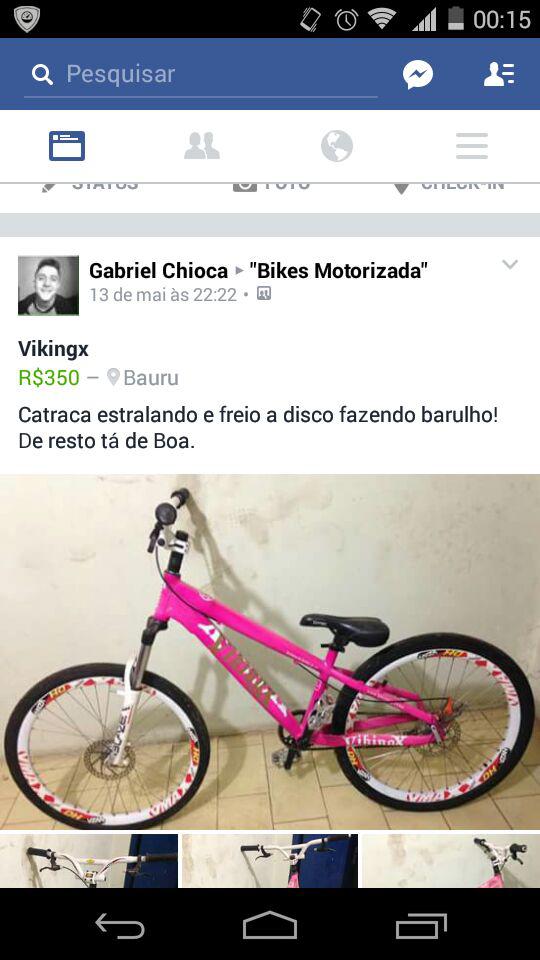Tap the search magnifier icon
This screenshot has height=960, width=540.
[42, 75]
